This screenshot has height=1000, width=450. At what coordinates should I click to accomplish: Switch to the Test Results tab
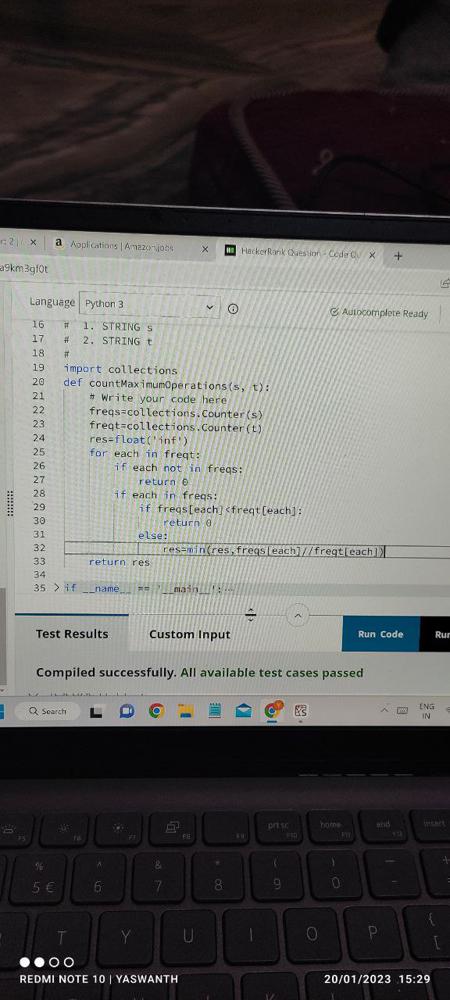pyautogui.click(x=72, y=634)
